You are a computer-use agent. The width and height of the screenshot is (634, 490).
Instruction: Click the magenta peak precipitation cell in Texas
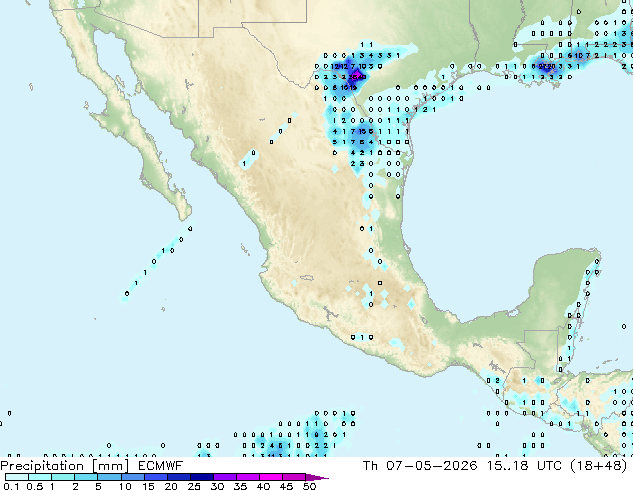(x=357, y=76)
